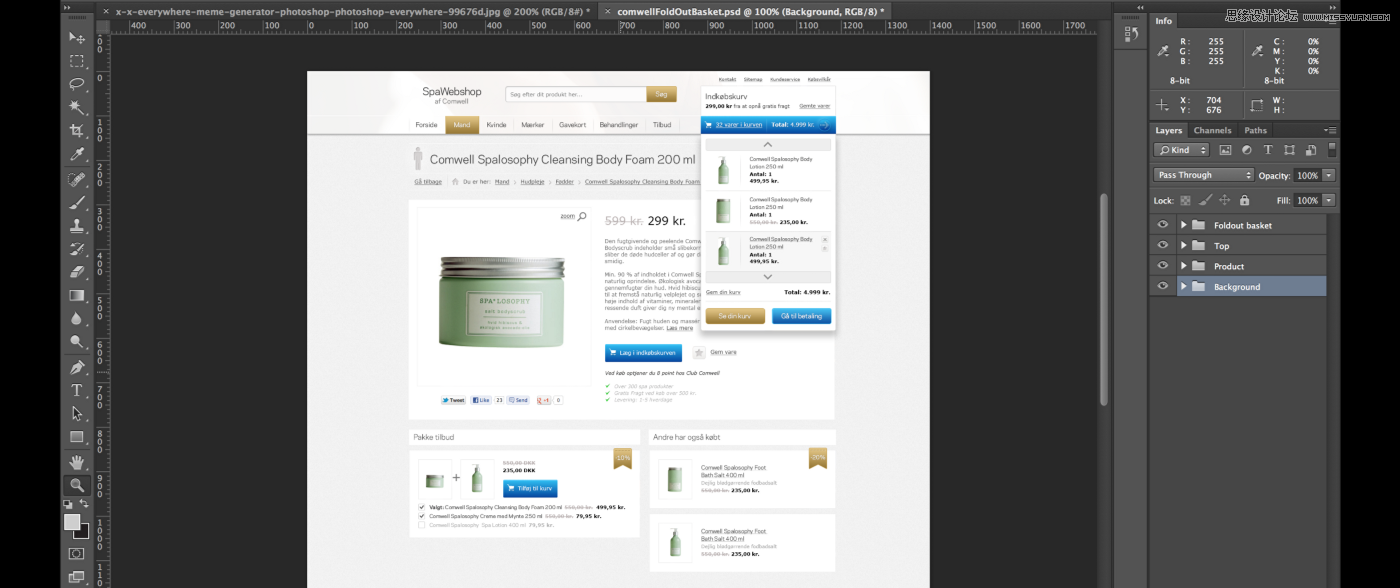Viewport: 1400px width, 588px height.
Task: Change the screen mode button
Action: coord(77,577)
